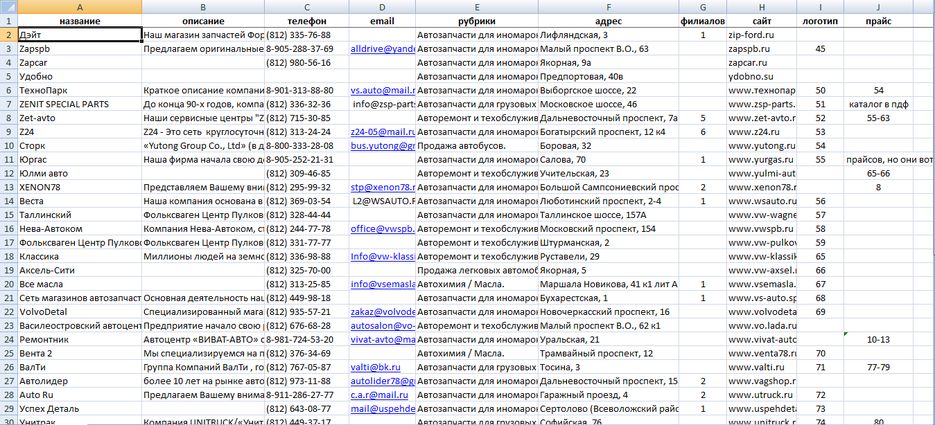Click the 'телефон' header cell
The width and height of the screenshot is (935, 425).
[306, 21]
